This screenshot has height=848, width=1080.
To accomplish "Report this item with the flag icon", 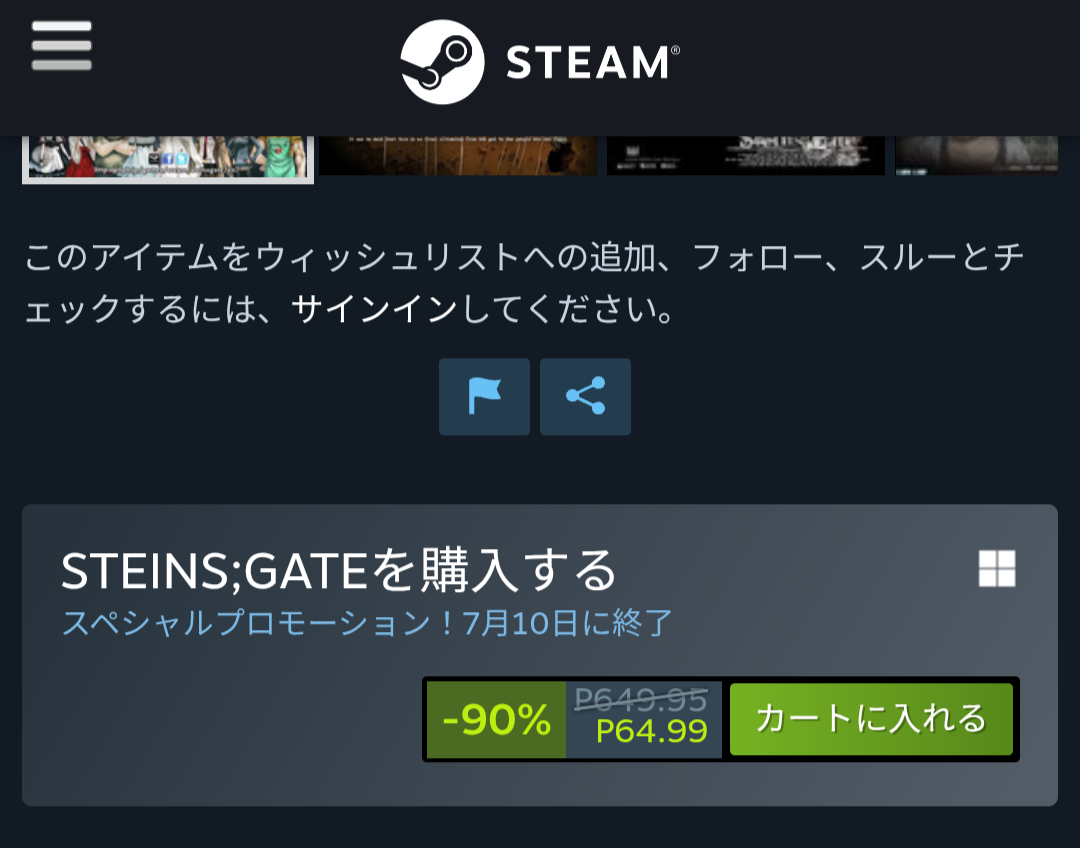I will (x=484, y=396).
